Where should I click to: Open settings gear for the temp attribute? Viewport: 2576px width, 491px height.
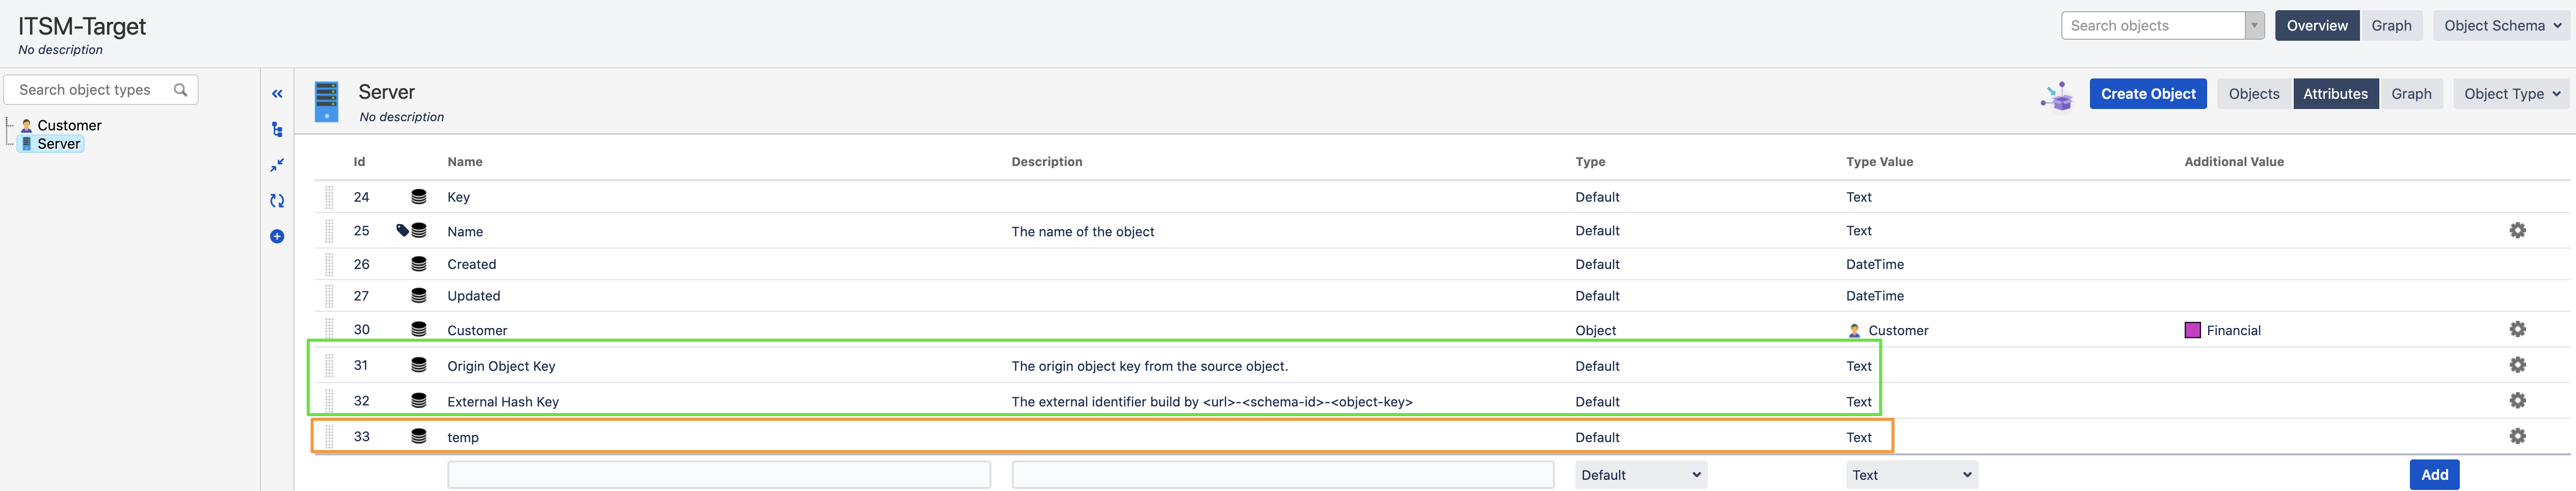coord(2517,436)
